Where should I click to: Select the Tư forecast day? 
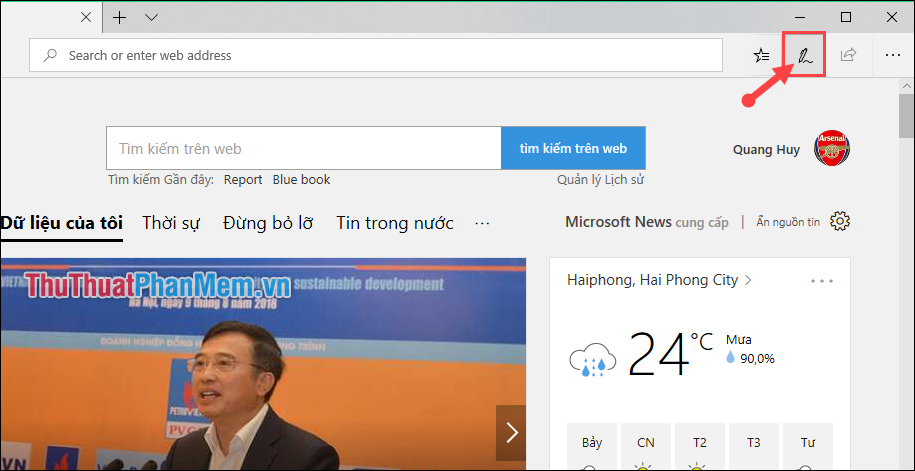point(808,447)
